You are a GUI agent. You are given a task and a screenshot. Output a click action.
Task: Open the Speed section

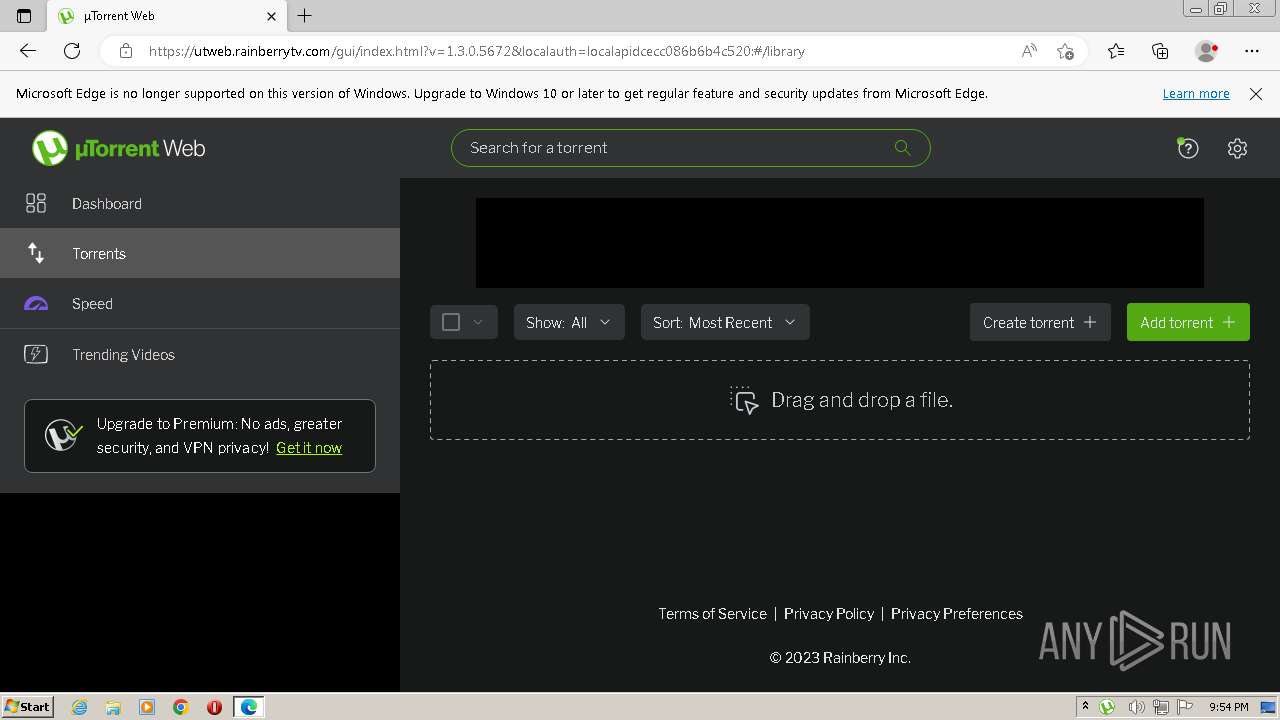(200, 303)
